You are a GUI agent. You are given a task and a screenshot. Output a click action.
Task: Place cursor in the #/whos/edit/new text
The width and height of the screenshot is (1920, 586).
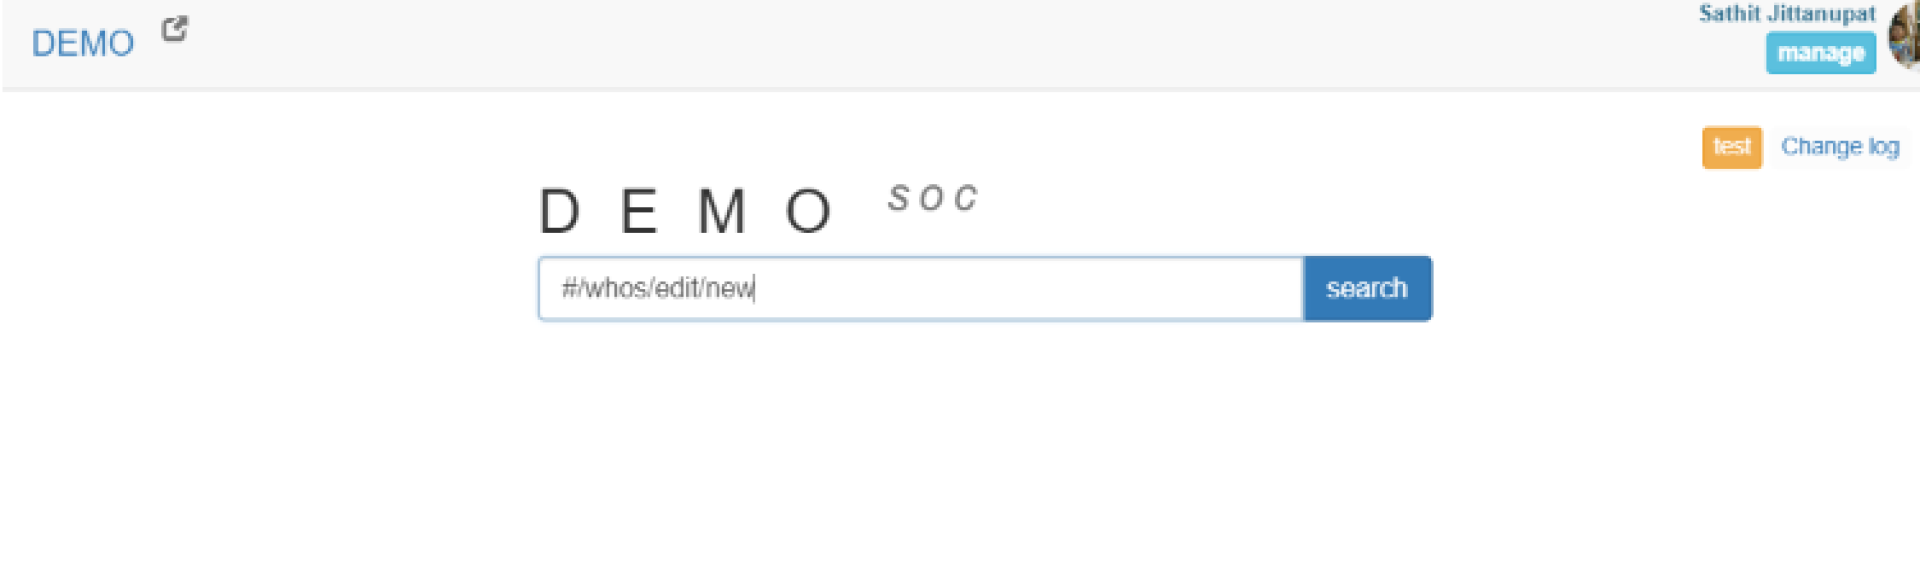click(x=658, y=289)
